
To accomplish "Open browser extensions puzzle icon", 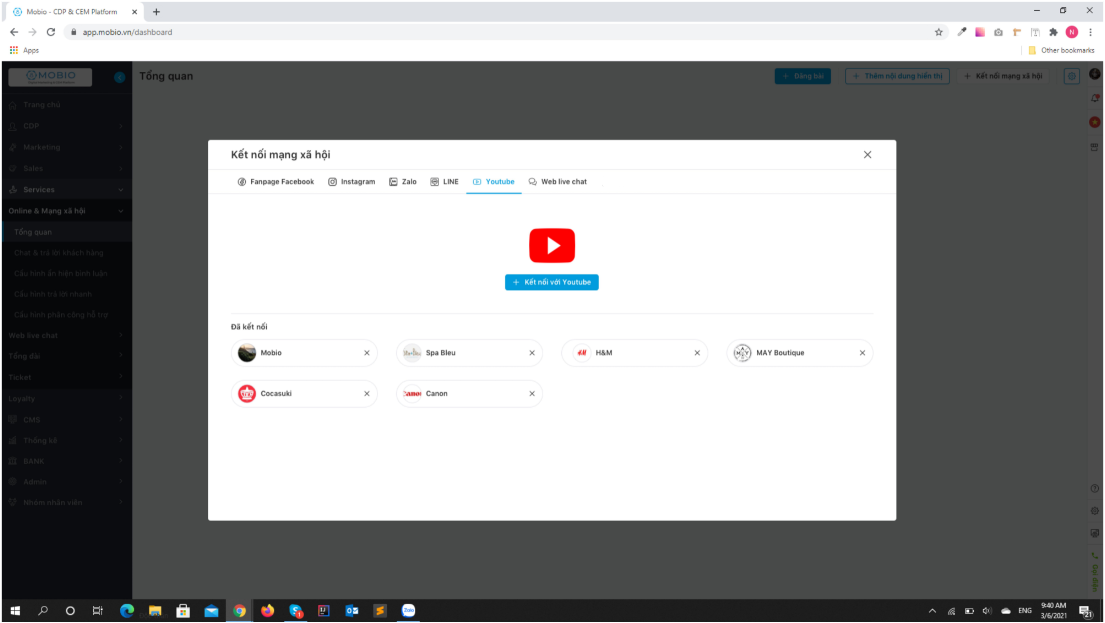I will tap(1053, 32).
